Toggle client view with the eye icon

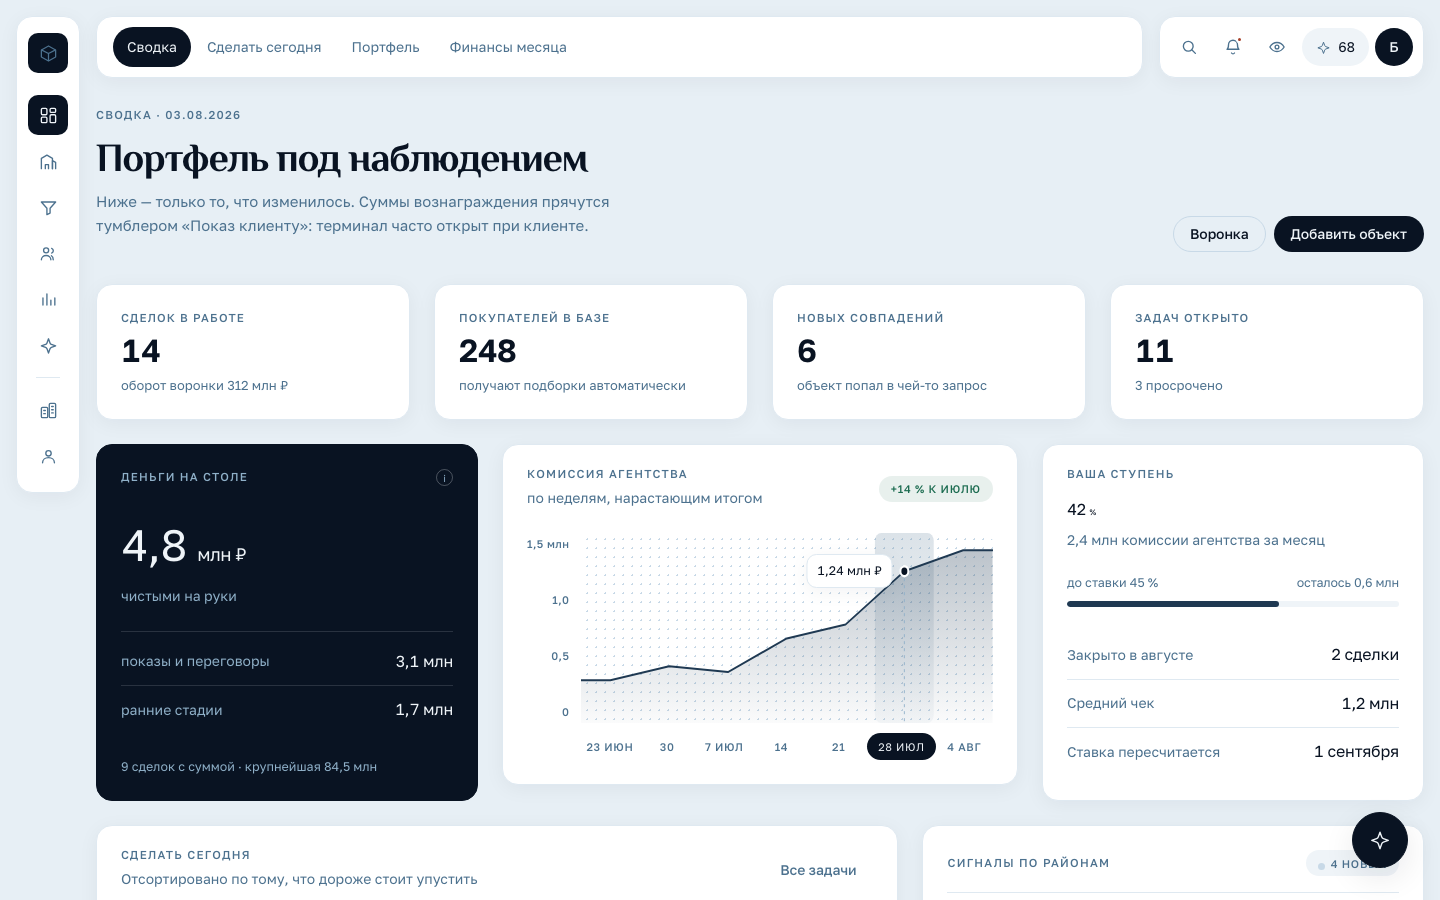pyautogui.click(x=1277, y=47)
